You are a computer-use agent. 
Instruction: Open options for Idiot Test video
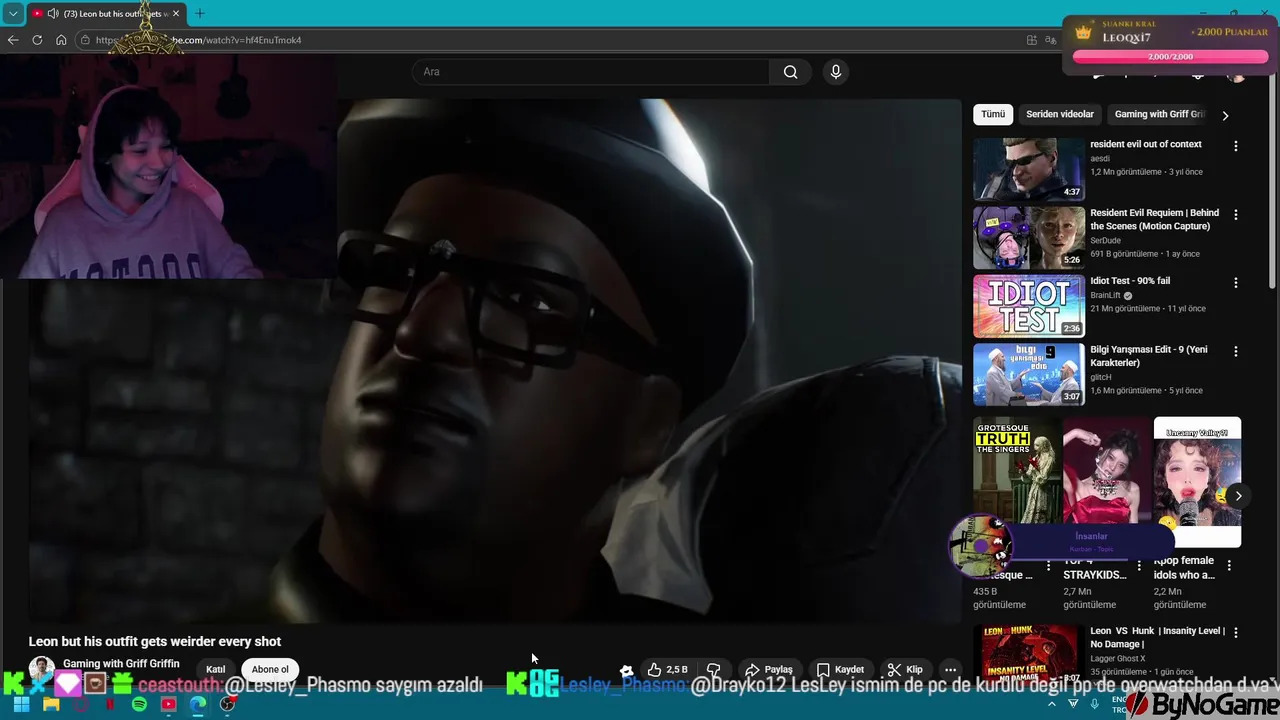tap(1235, 283)
